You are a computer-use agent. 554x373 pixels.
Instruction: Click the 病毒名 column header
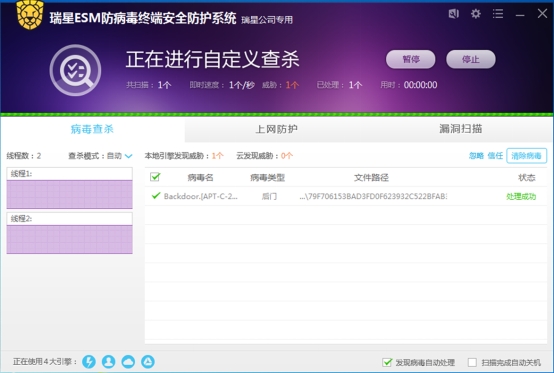200,177
